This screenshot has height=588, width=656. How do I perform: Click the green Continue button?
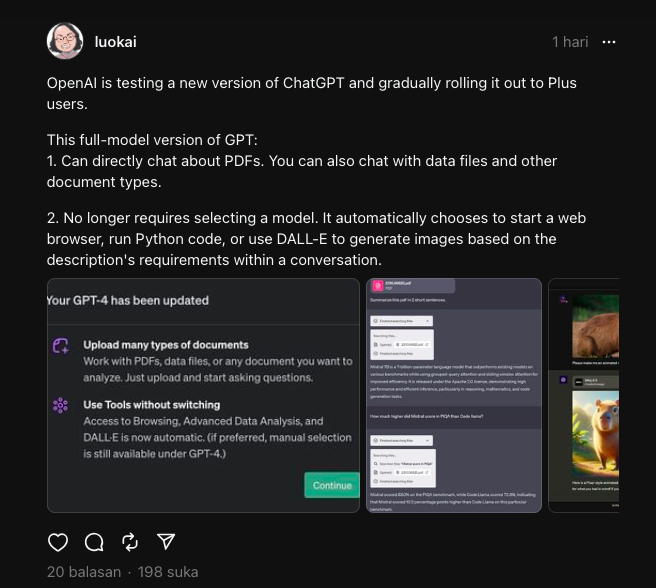tap(332, 485)
